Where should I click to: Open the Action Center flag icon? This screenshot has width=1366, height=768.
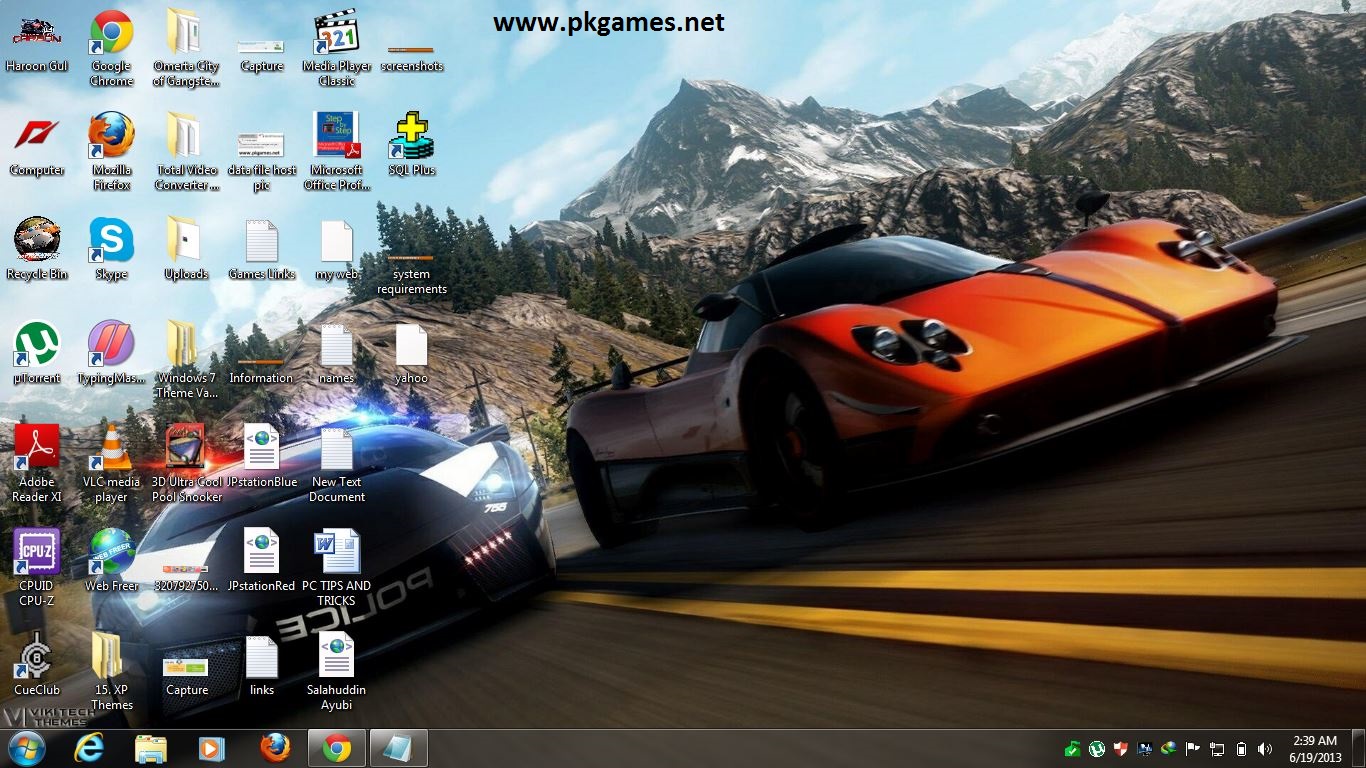[x=1192, y=748]
